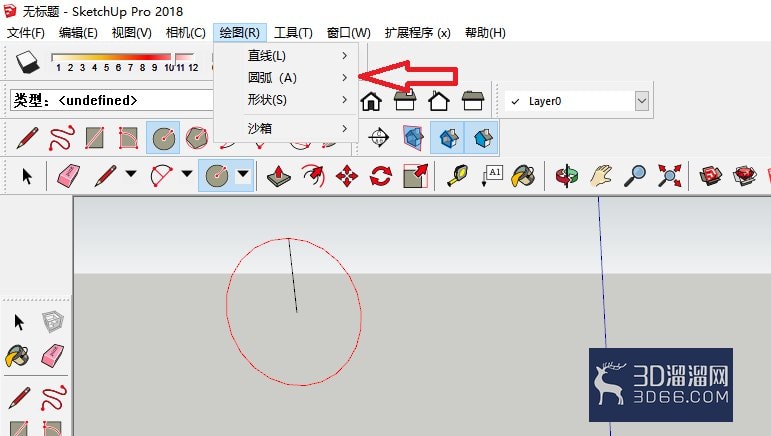Toggle Display Section Planes
Viewport: 771px width, 436px height.
[414, 138]
